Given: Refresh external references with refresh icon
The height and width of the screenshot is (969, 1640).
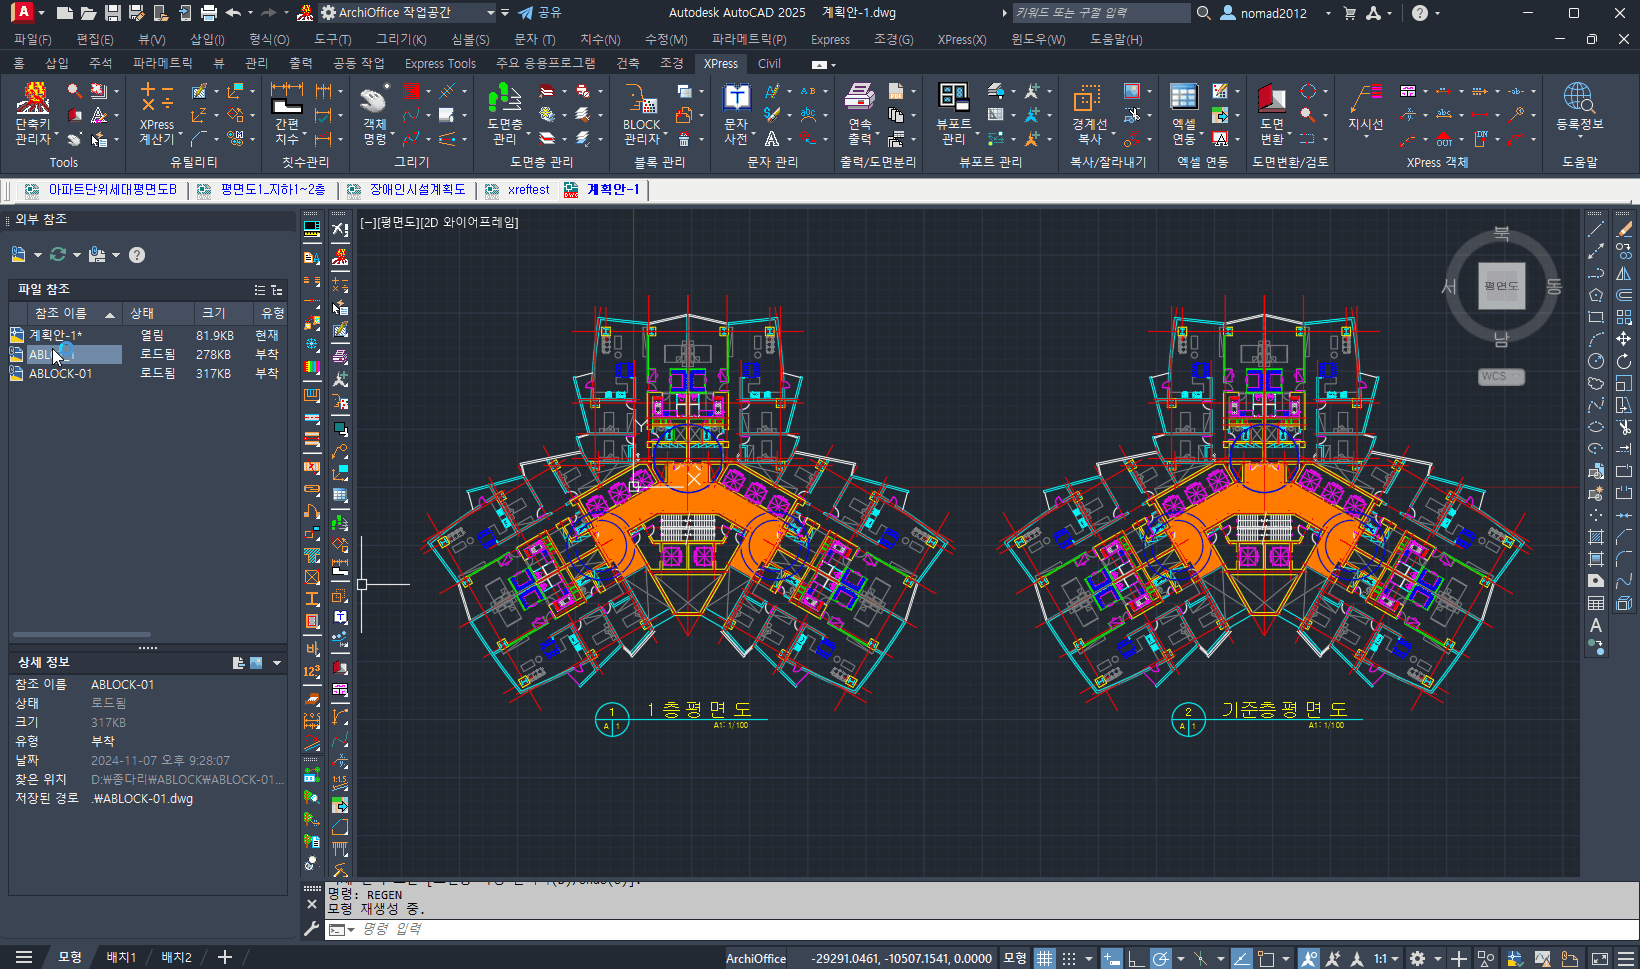Looking at the screenshot, I should (58, 255).
